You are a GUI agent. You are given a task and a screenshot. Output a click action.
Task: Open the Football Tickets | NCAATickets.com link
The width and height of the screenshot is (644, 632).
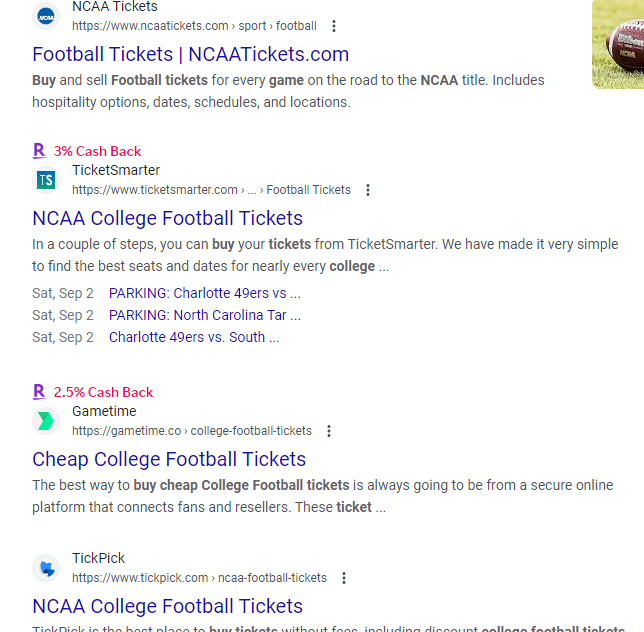click(x=190, y=54)
